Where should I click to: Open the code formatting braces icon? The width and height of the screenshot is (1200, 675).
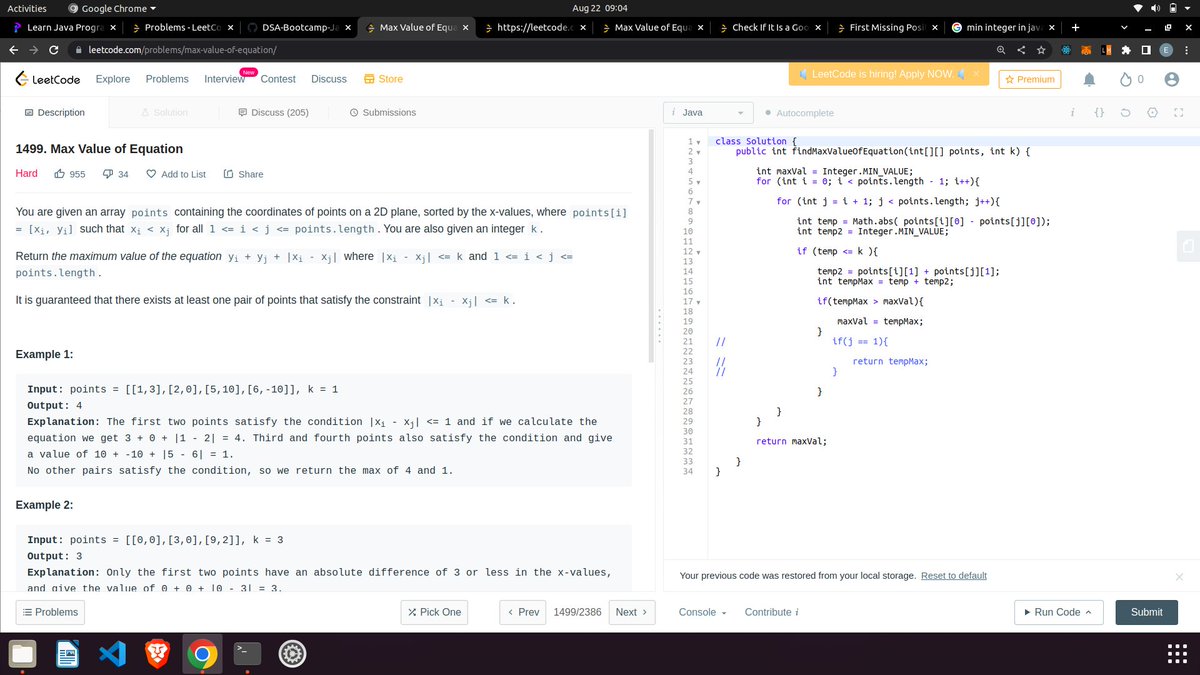tap(1099, 112)
